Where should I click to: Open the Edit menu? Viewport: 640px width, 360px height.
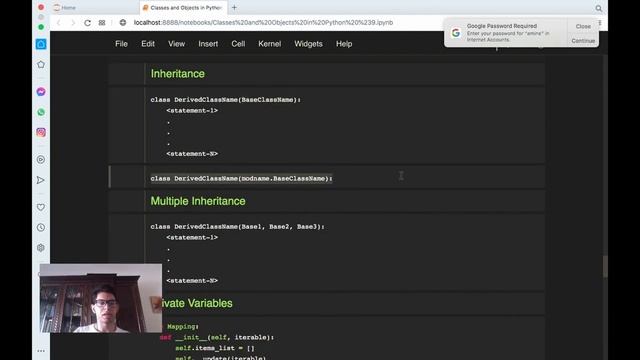tap(148, 44)
